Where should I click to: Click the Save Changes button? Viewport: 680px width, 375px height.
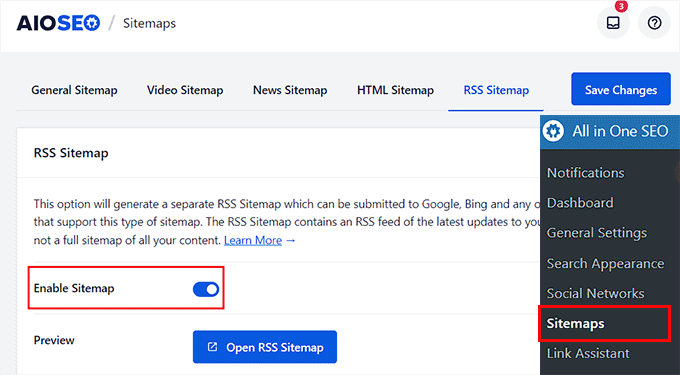[621, 89]
